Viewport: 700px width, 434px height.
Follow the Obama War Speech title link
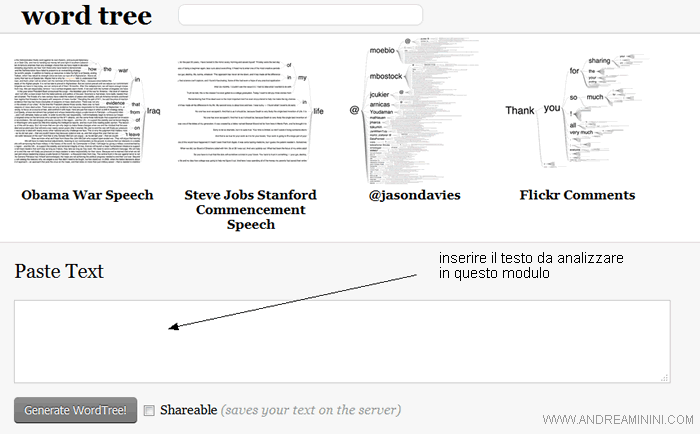point(87,194)
